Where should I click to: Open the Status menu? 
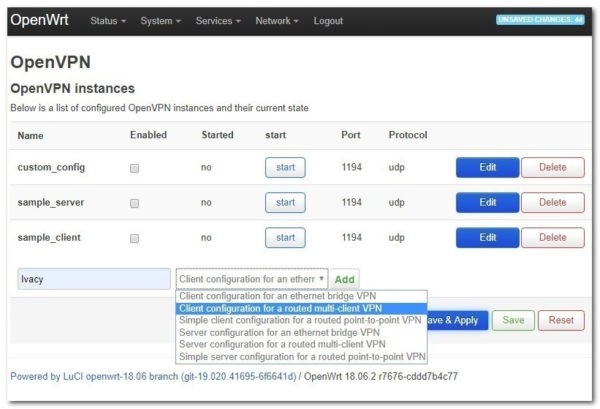pyautogui.click(x=108, y=21)
